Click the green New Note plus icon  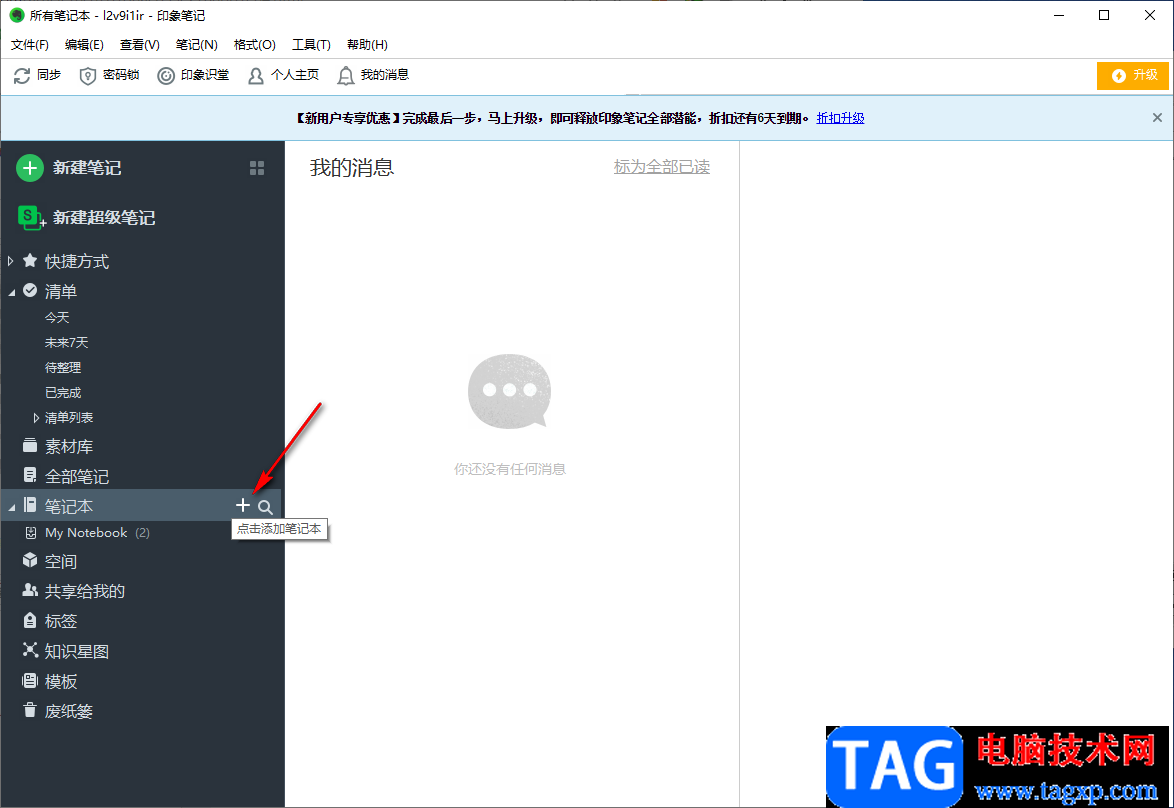pyautogui.click(x=30, y=168)
